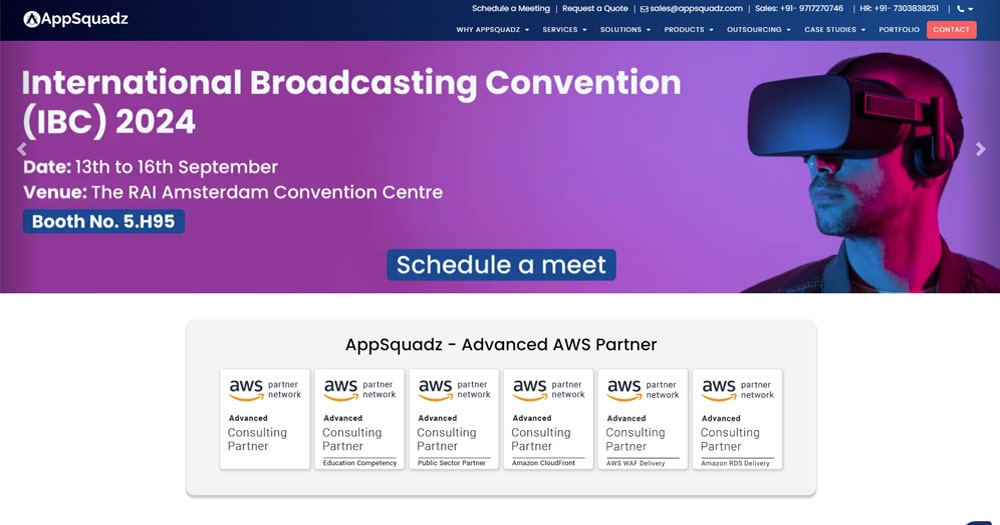Click Schedule a meet banner button
Image resolution: width=1000 pixels, height=525 pixels.
pos(501,265)
